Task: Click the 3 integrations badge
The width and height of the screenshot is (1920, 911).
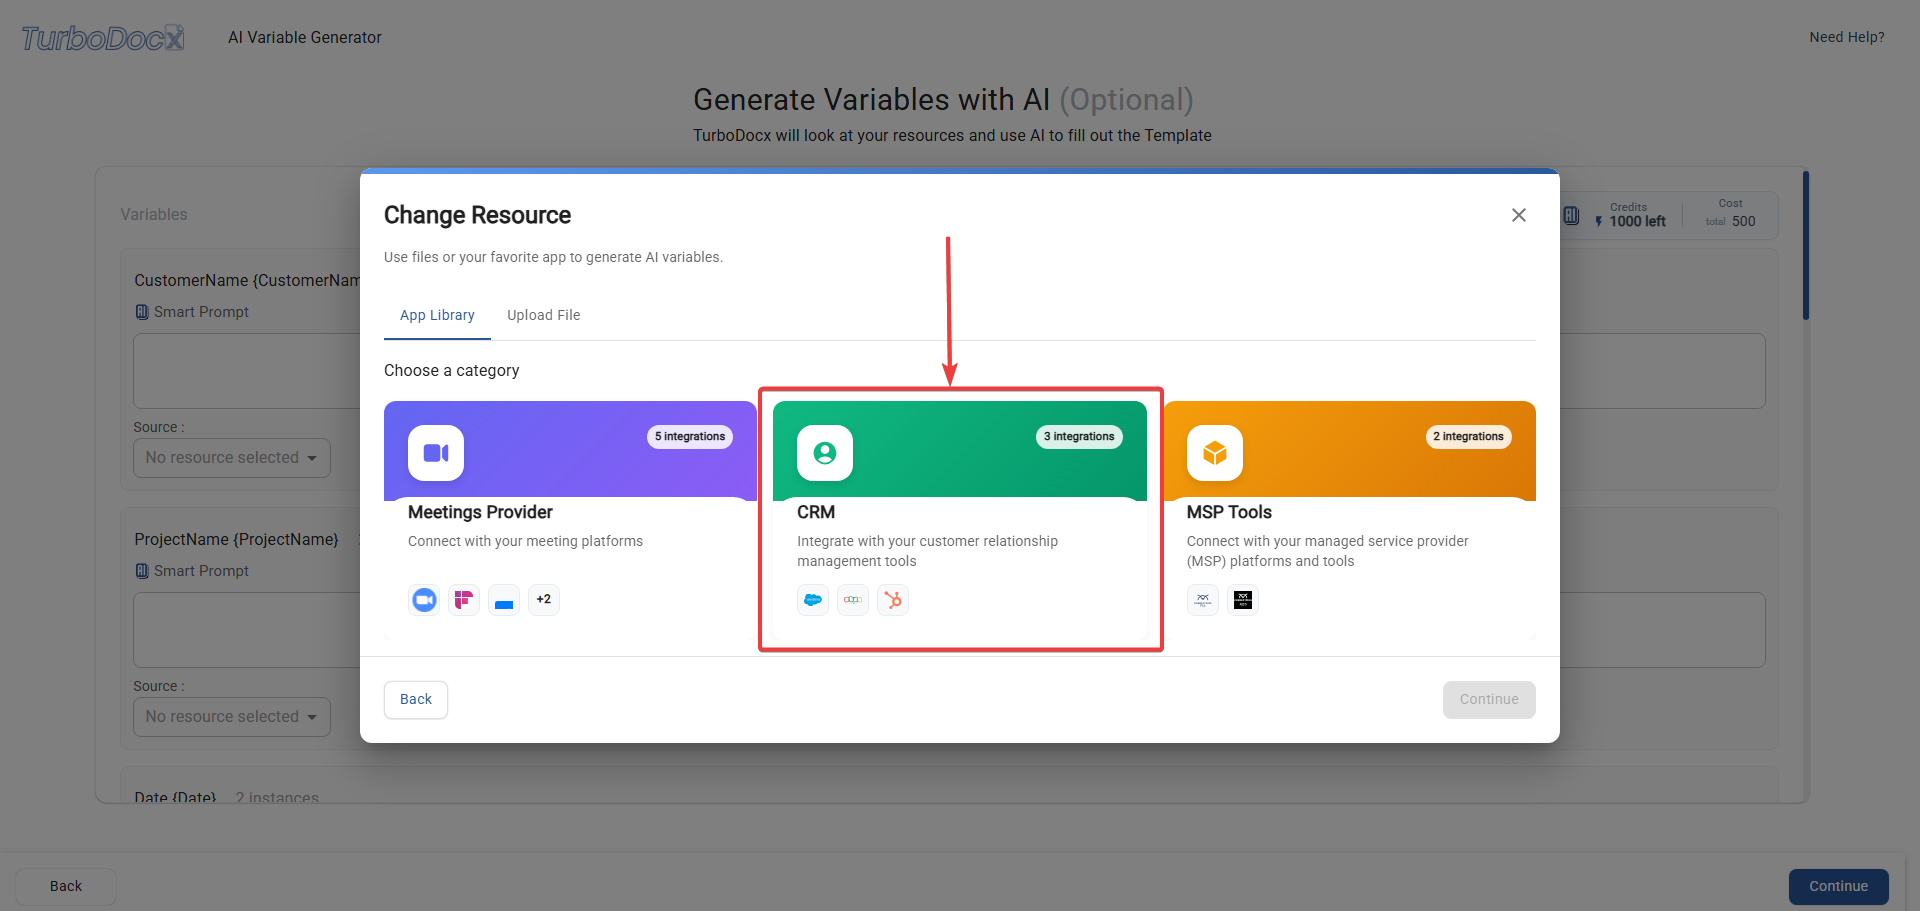Action: tap(1079, 437)
